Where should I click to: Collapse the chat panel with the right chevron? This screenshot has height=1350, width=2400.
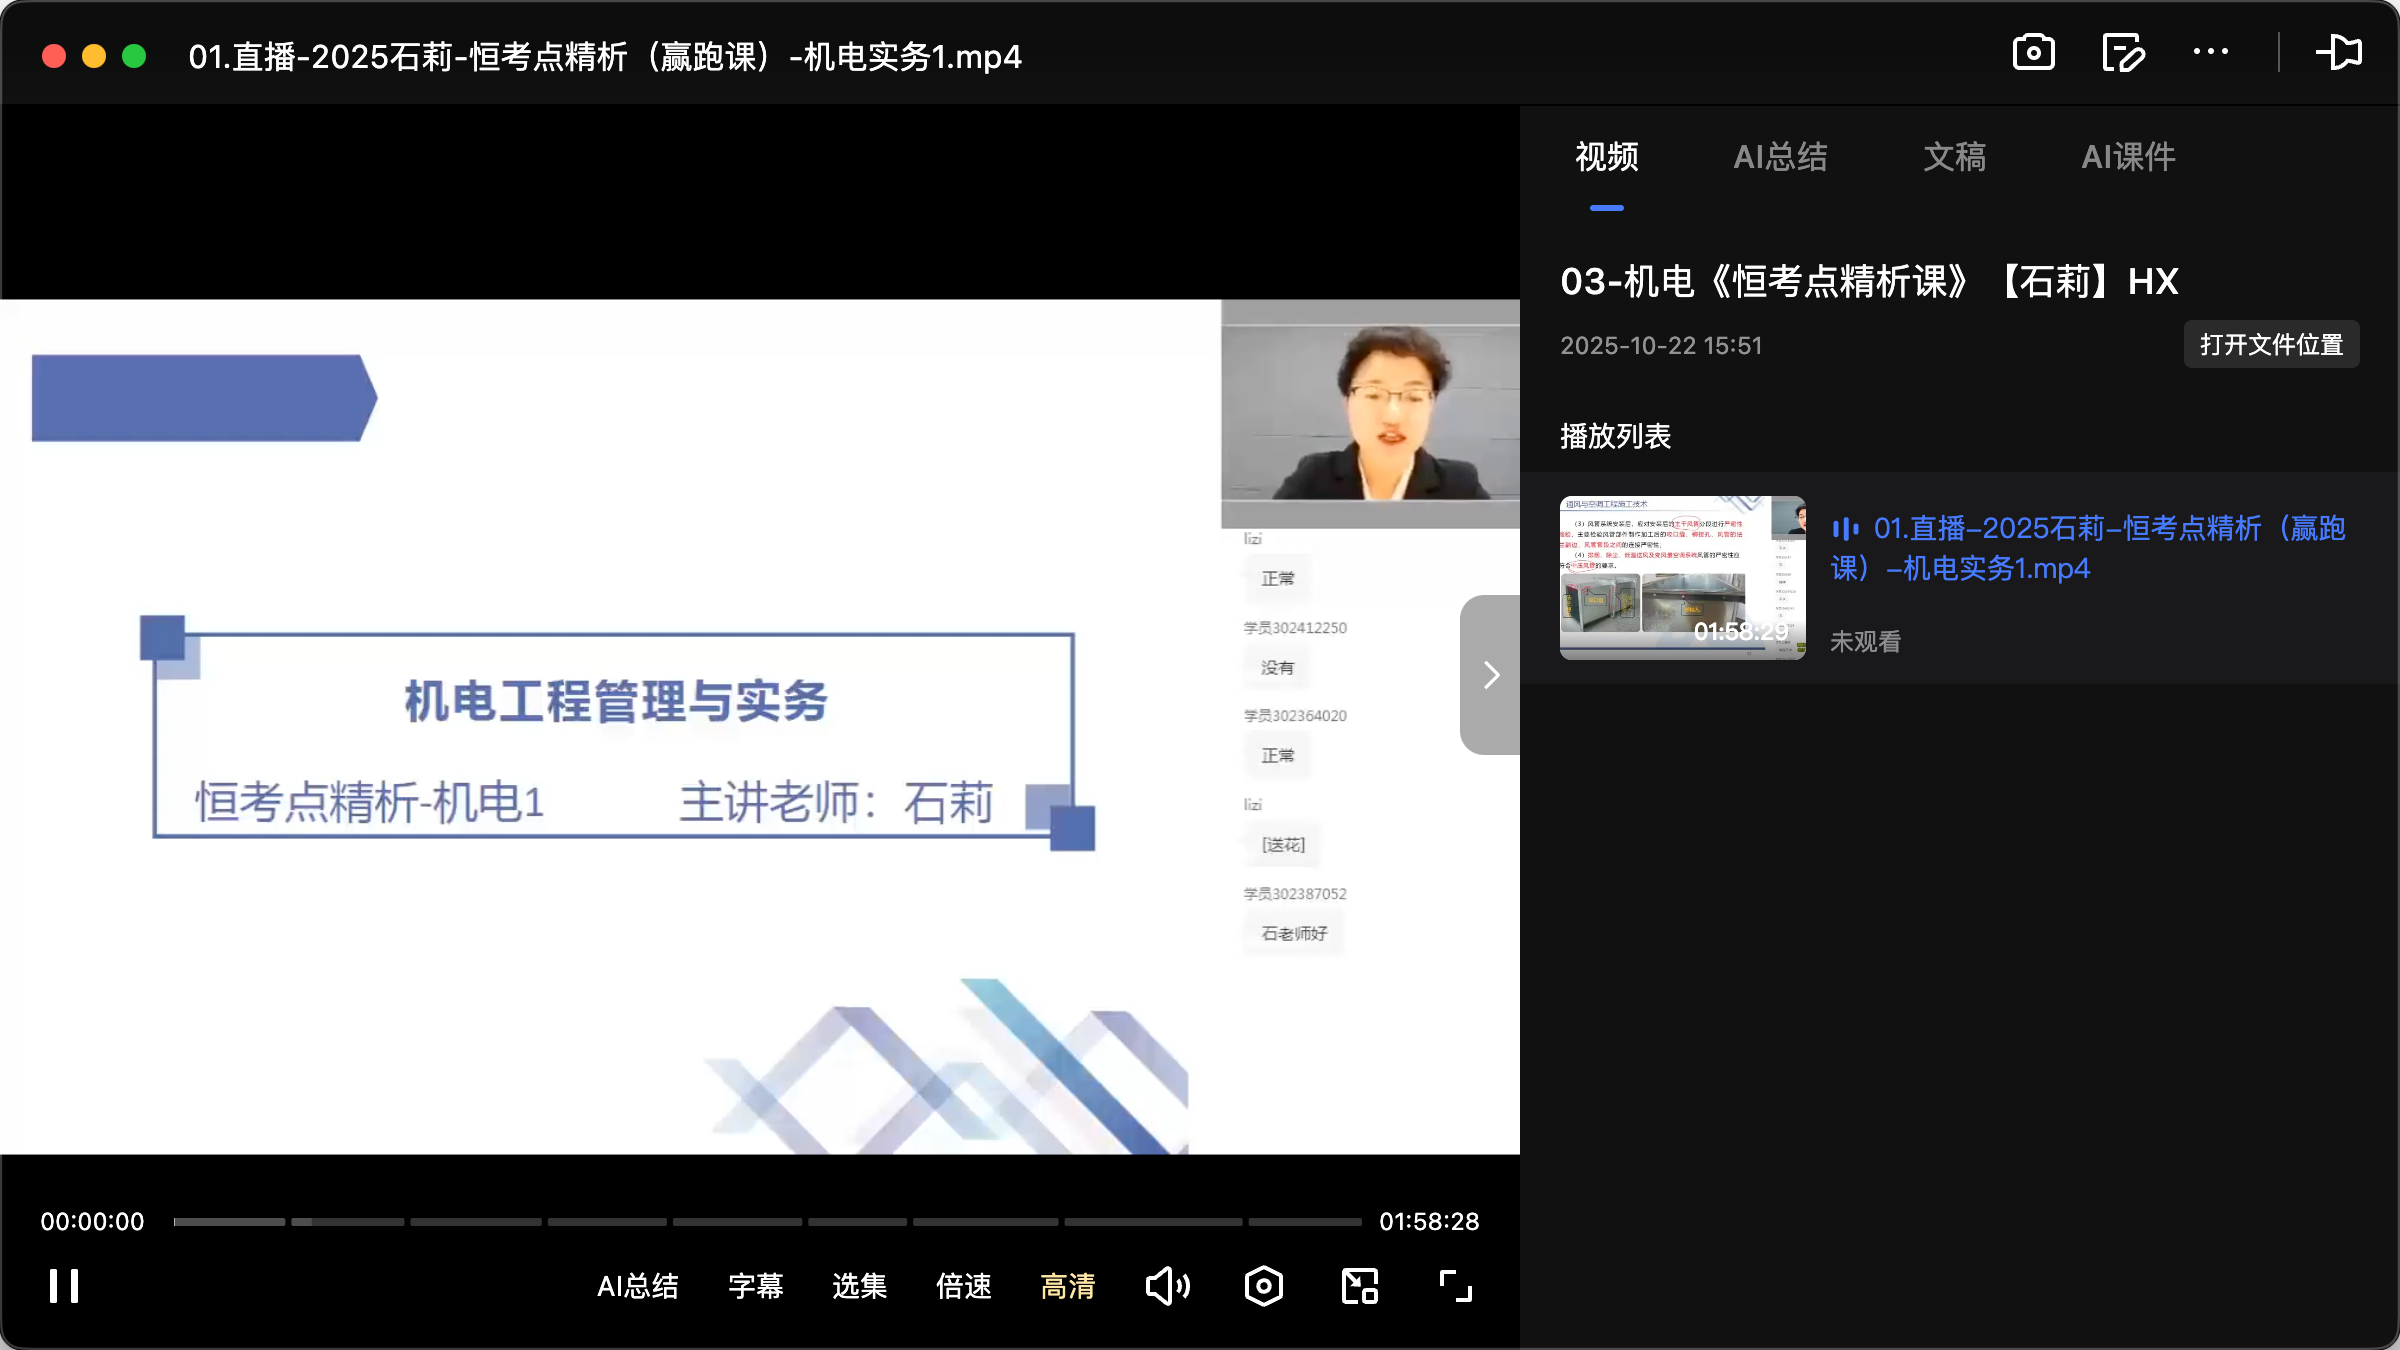click(1489, 674)
